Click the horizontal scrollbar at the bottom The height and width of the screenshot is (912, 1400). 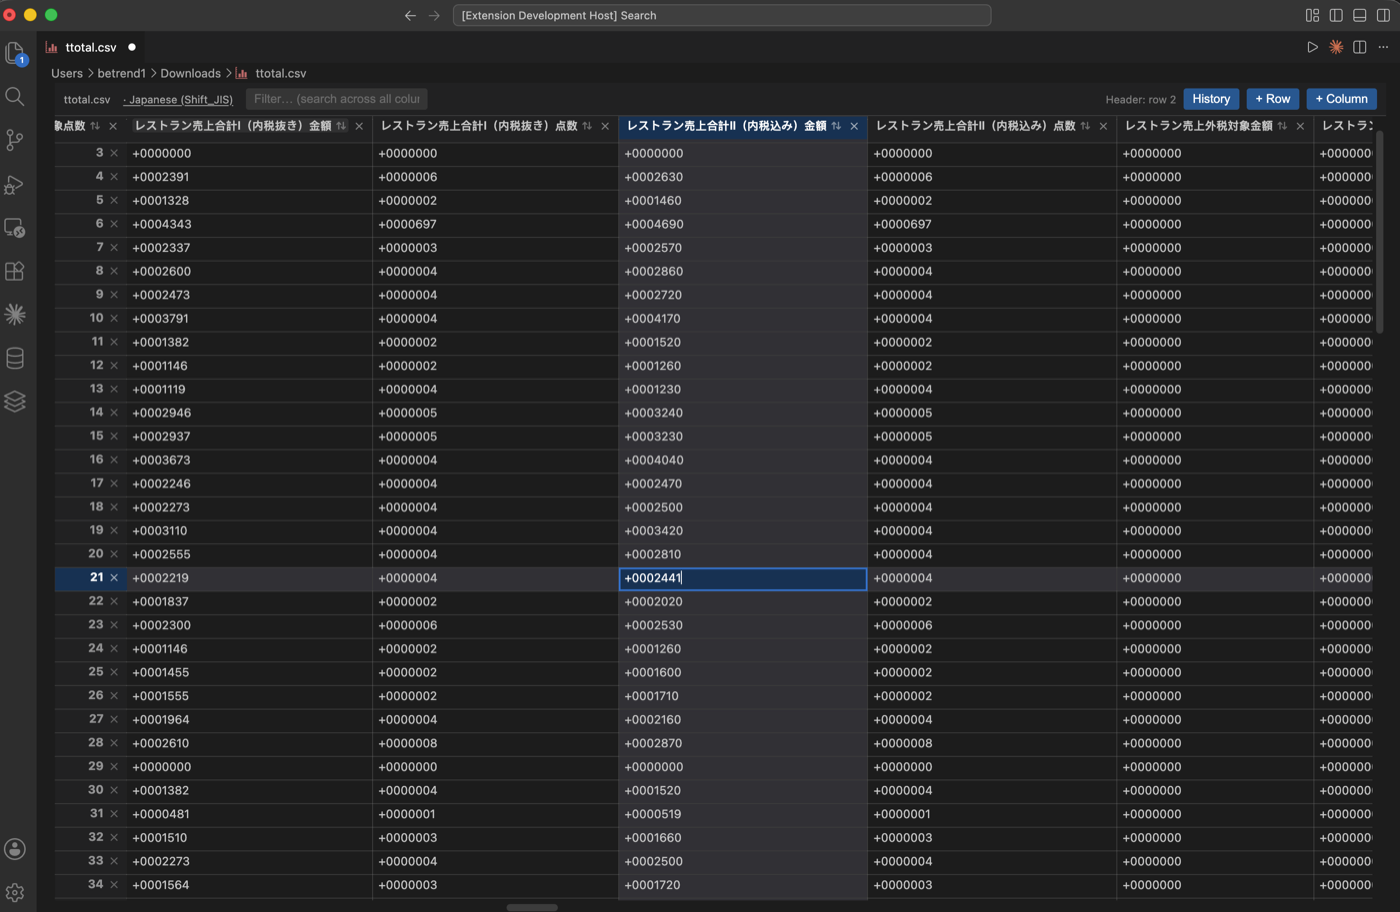click(532, 907)
